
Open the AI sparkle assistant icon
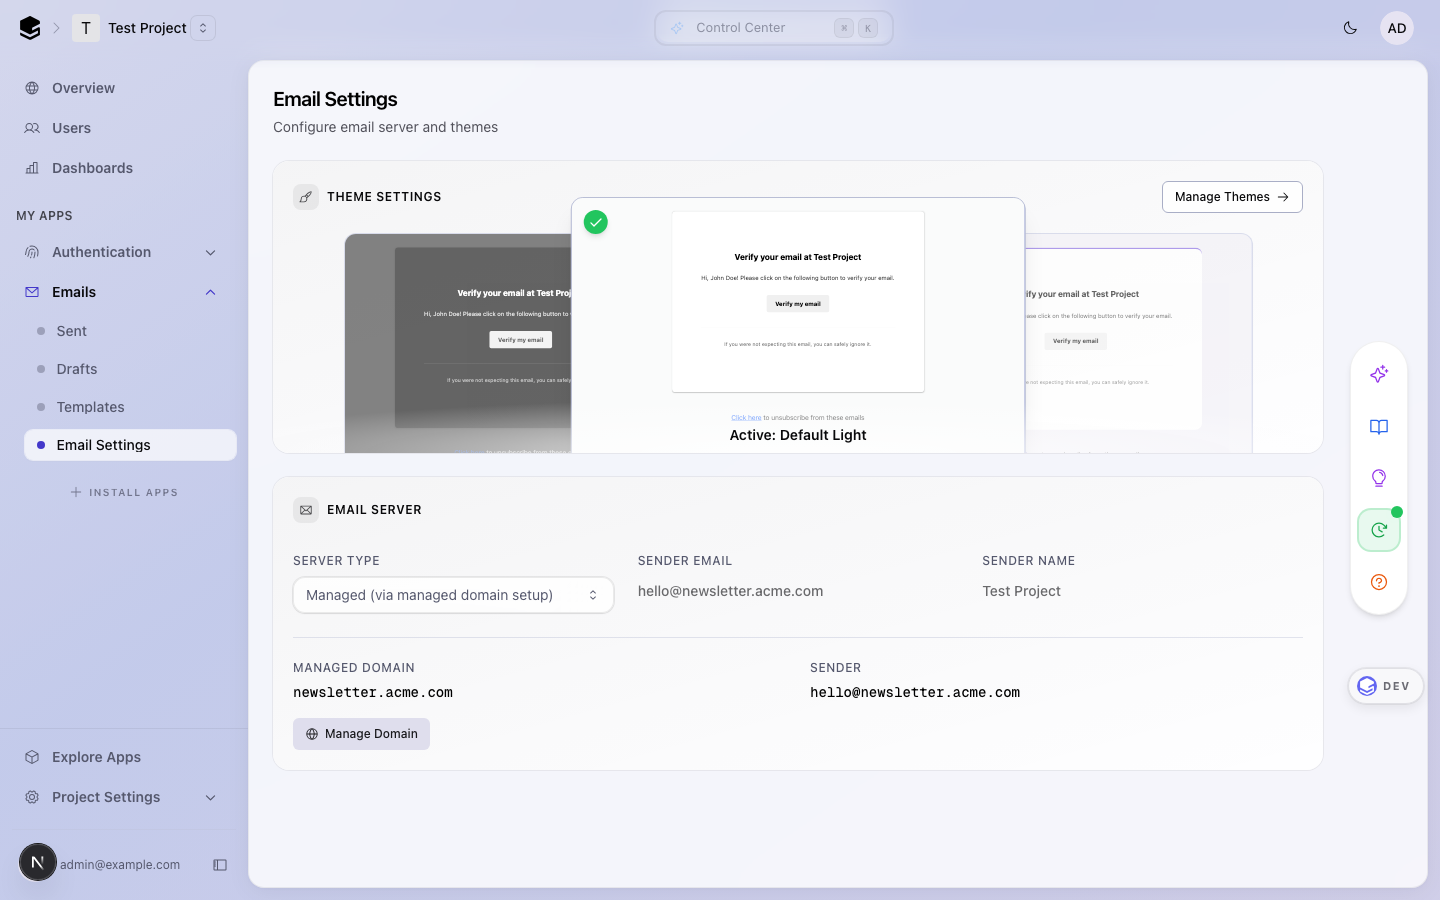1379,374
